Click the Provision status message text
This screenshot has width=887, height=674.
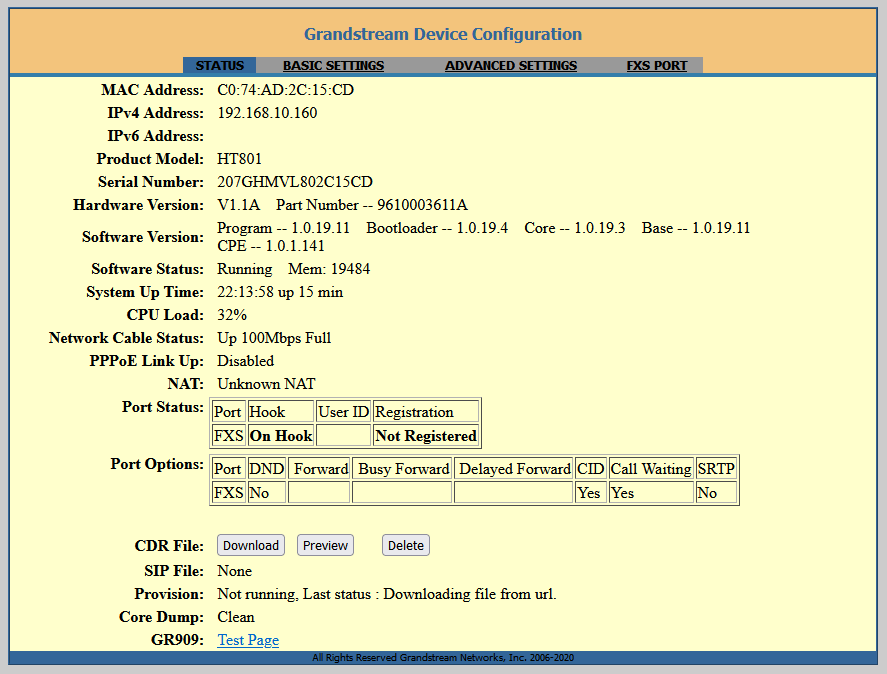coord(386,594)
